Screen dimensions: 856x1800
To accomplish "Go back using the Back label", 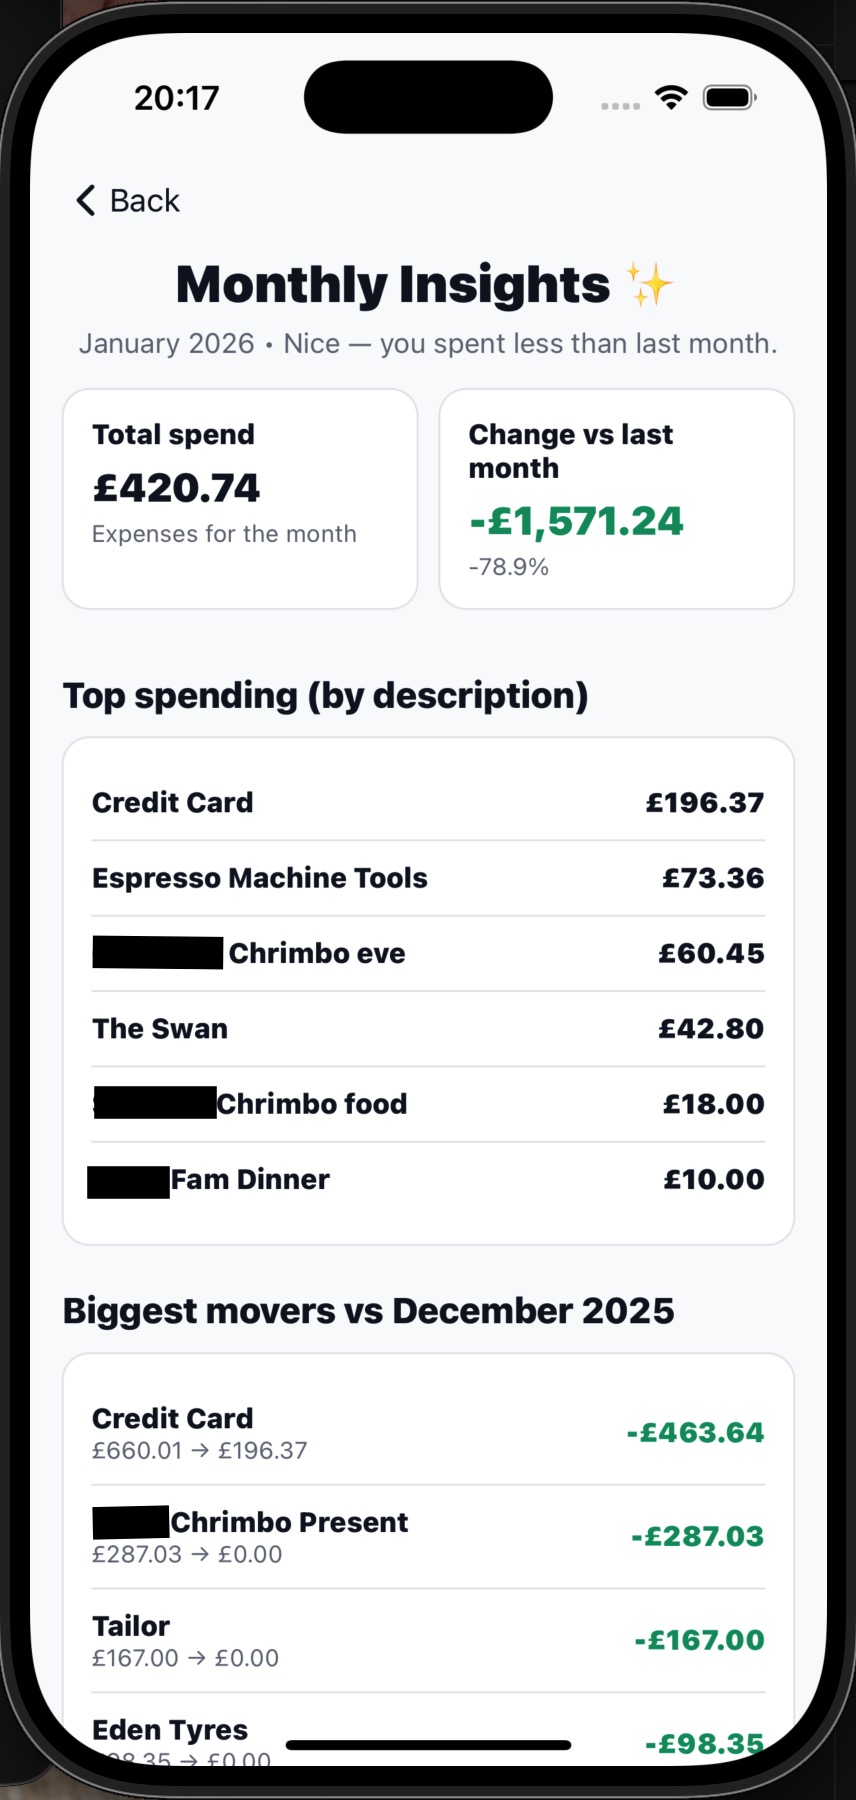I will [145, 201].
